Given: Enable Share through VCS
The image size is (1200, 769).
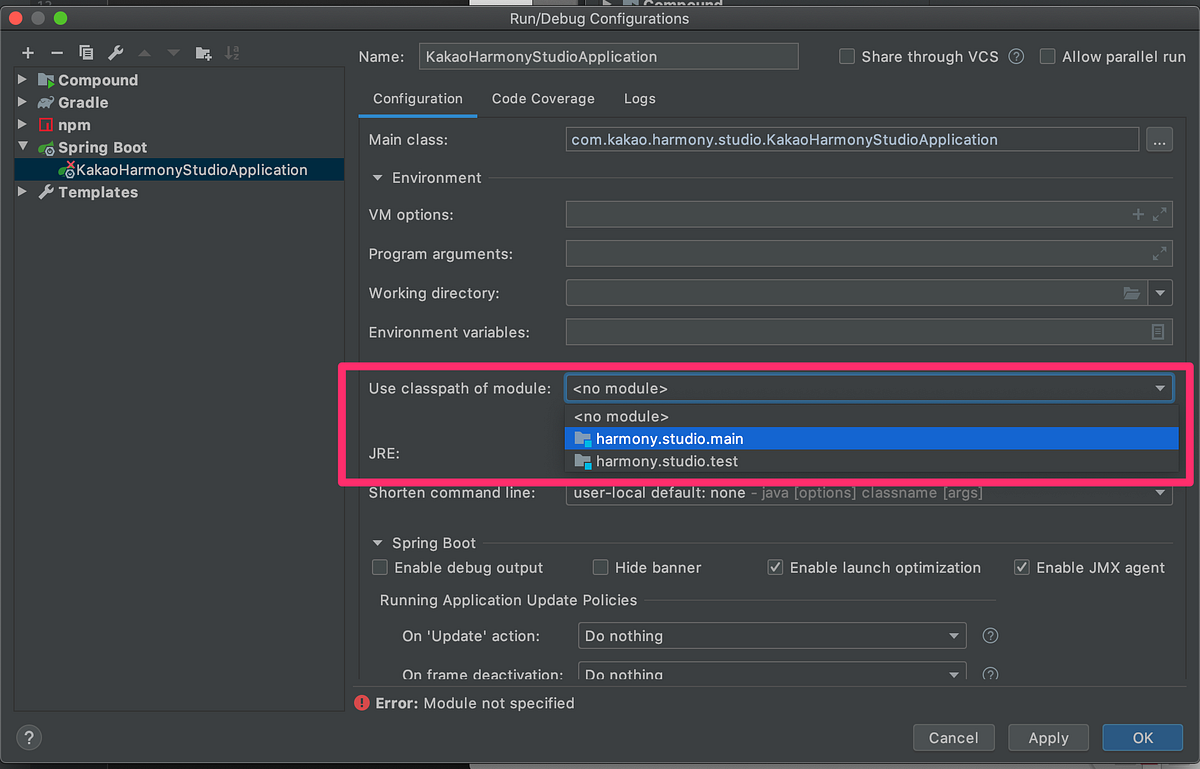Looking at the screenshot, I should click(x=845, y=57).
